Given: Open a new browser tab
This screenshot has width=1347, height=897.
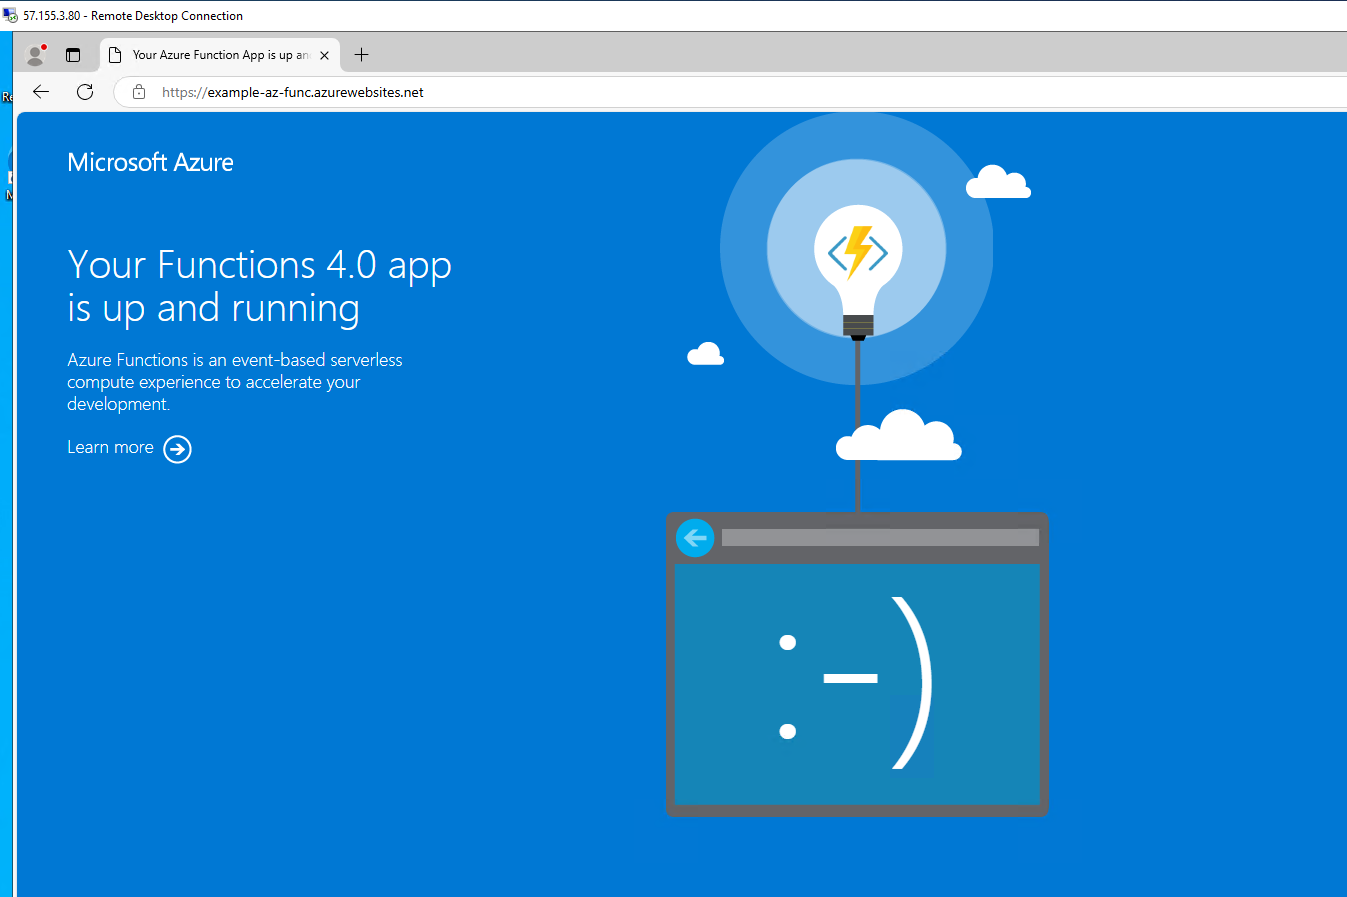Looking at the screenshot, I should (362, 55).
